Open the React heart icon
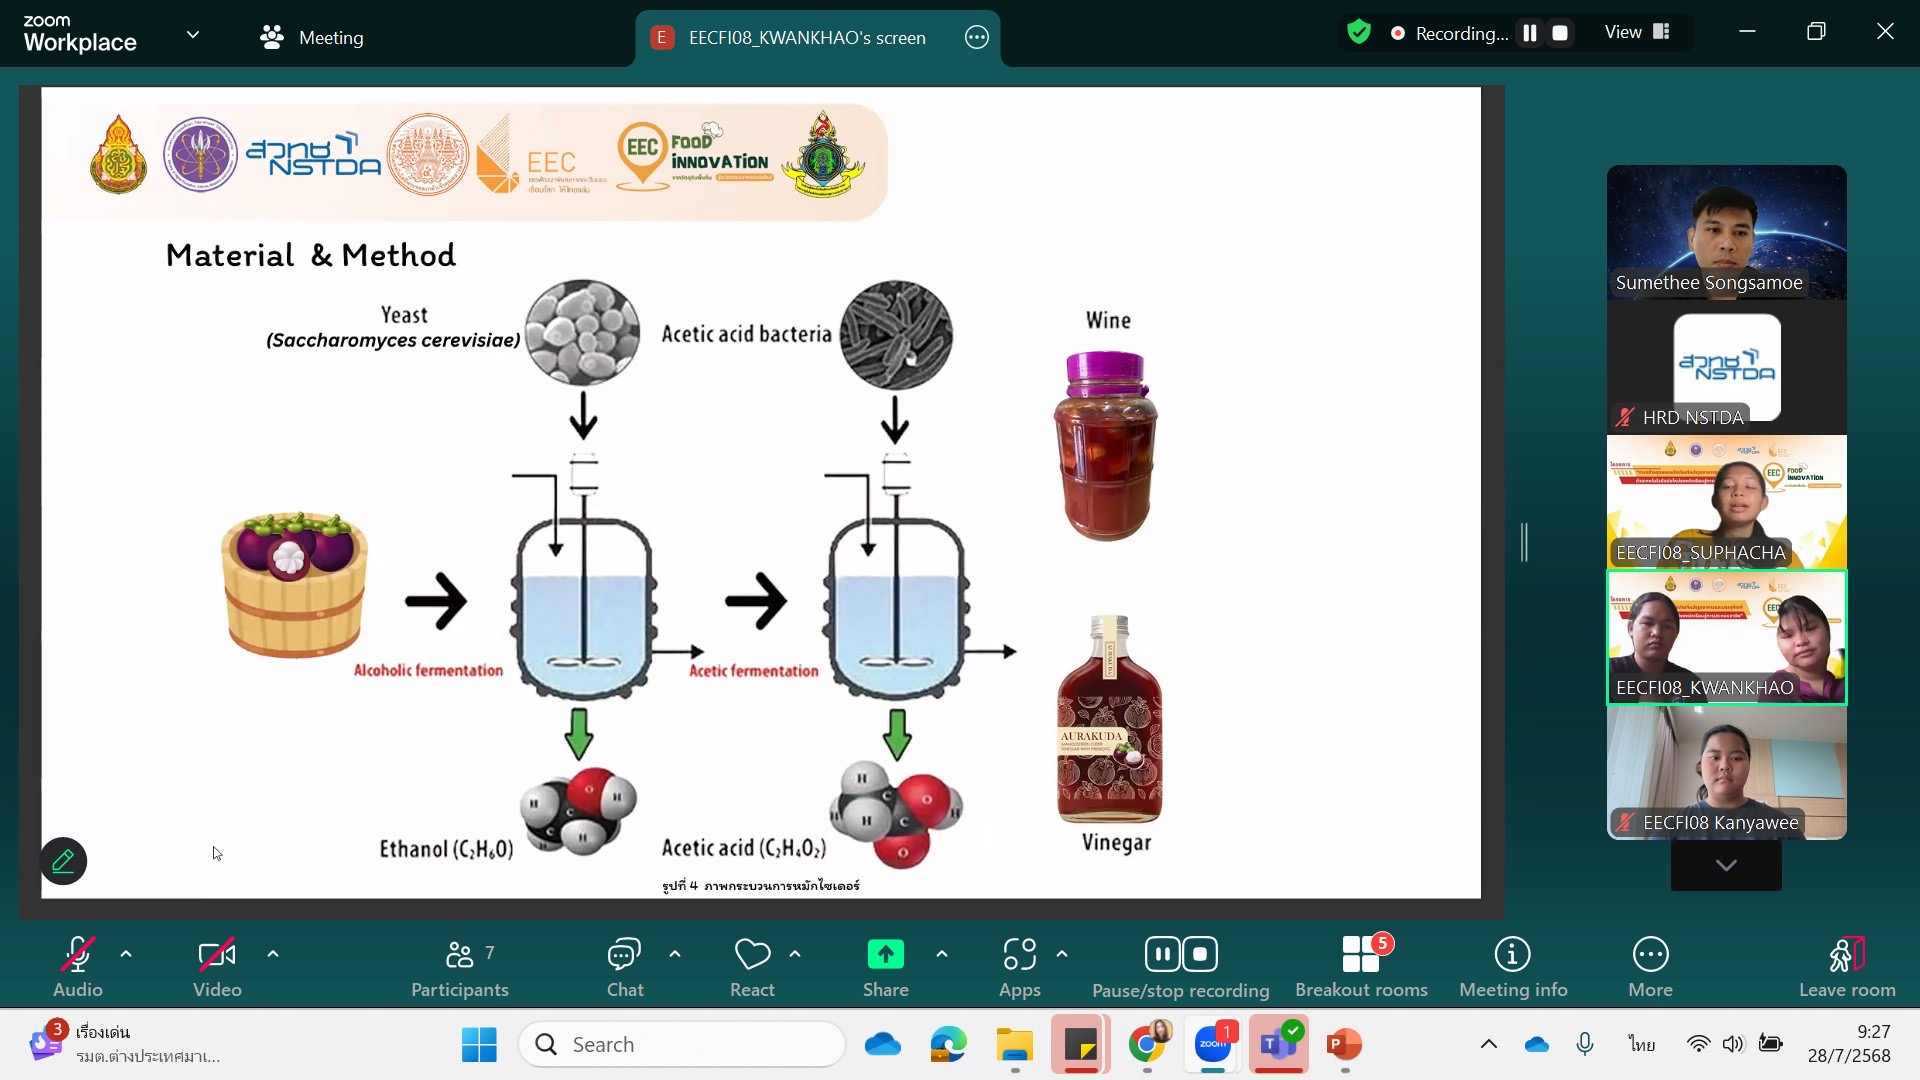Image resolution: width=1920 pixels, height=1080 pixels. 752,956
